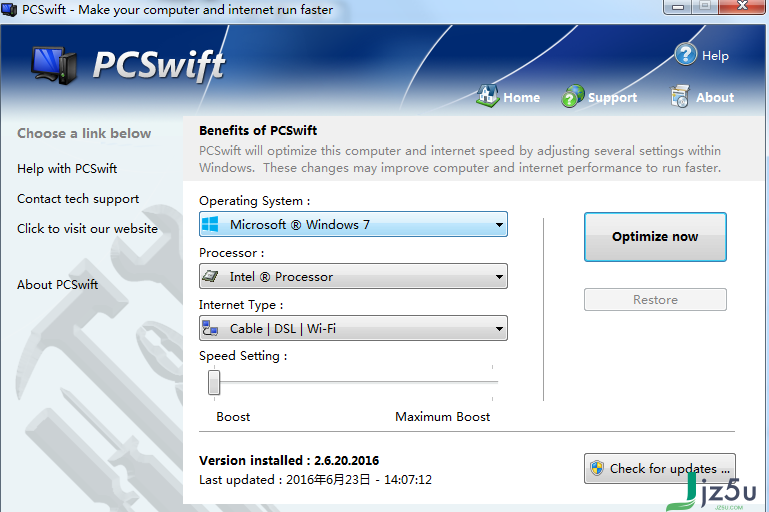Open the Home menu label

coord(521,98)
